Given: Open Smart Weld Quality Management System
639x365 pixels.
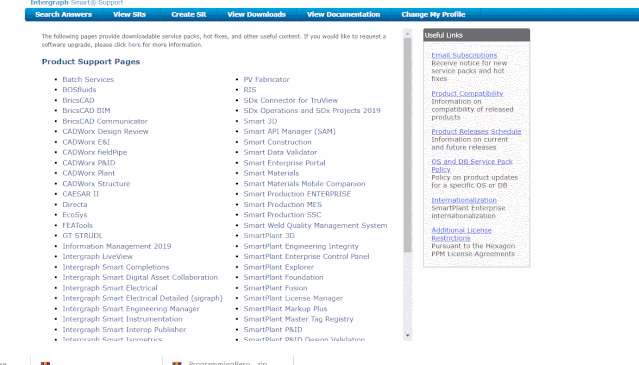Looking at the screenshot, I should pos(315,225).
